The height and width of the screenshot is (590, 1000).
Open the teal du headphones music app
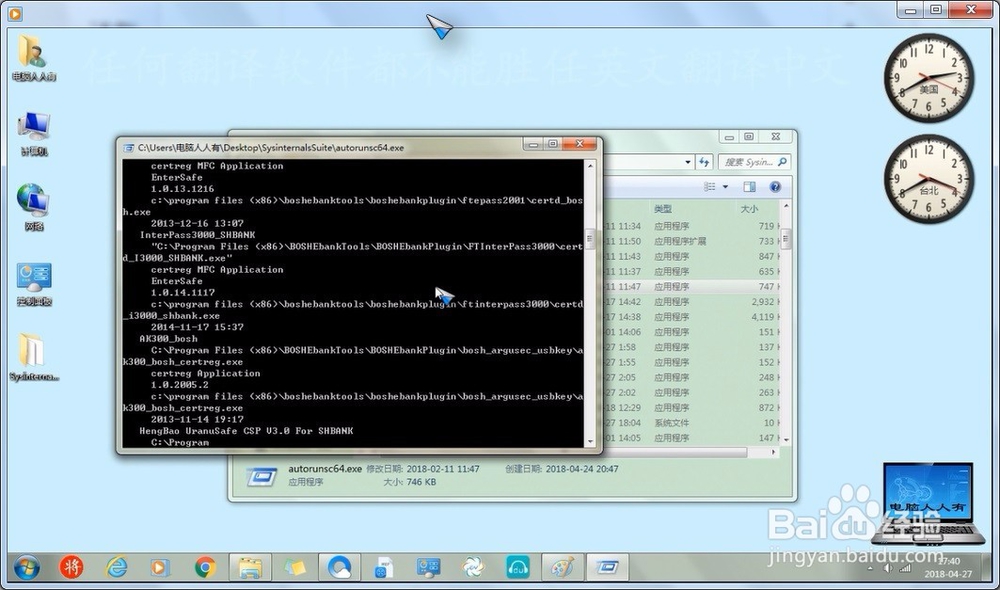tap(517, 566)
